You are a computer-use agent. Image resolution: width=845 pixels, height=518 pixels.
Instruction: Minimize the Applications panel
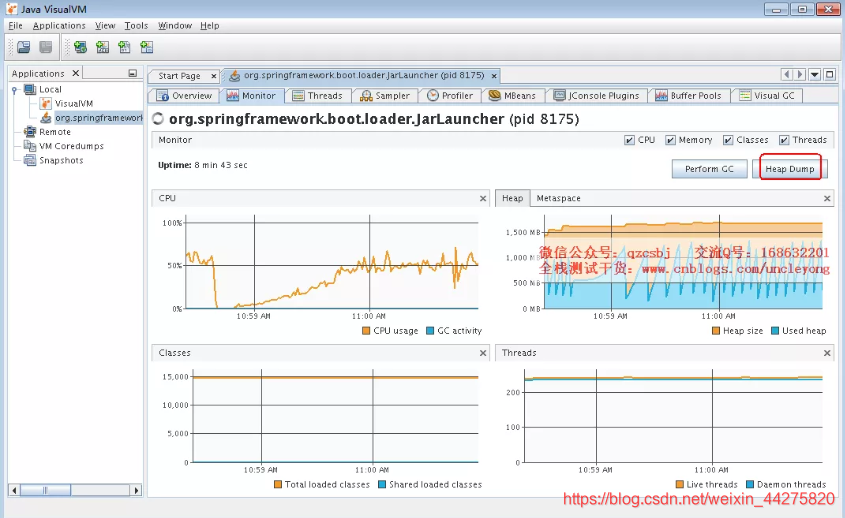tap(133, 73)
